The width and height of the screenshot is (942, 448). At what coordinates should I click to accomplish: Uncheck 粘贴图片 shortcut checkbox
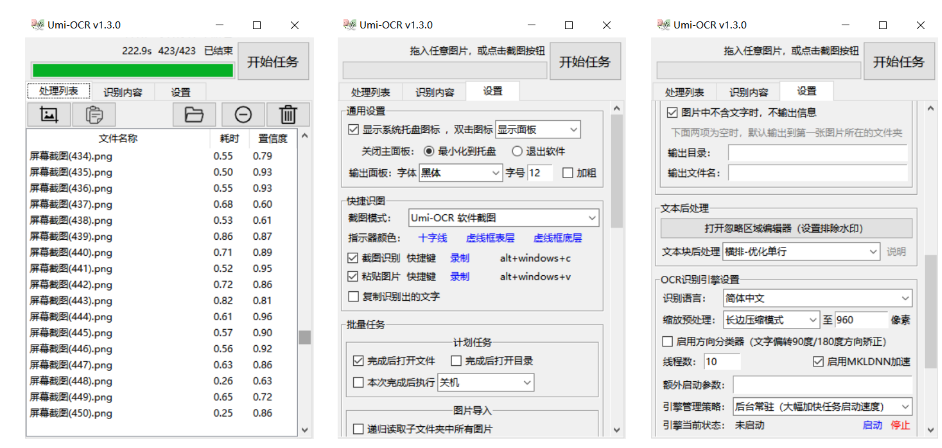tap(353, 277)
